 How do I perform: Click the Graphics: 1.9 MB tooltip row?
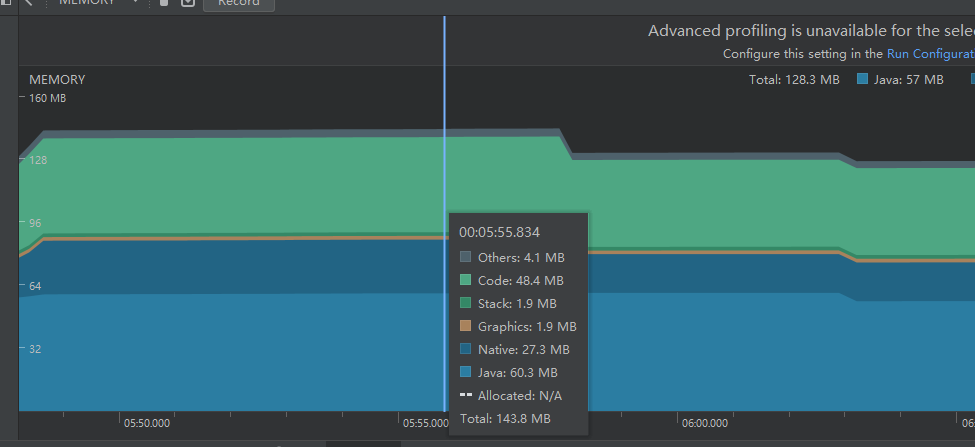pyautogui.click(x=518, y=326)
